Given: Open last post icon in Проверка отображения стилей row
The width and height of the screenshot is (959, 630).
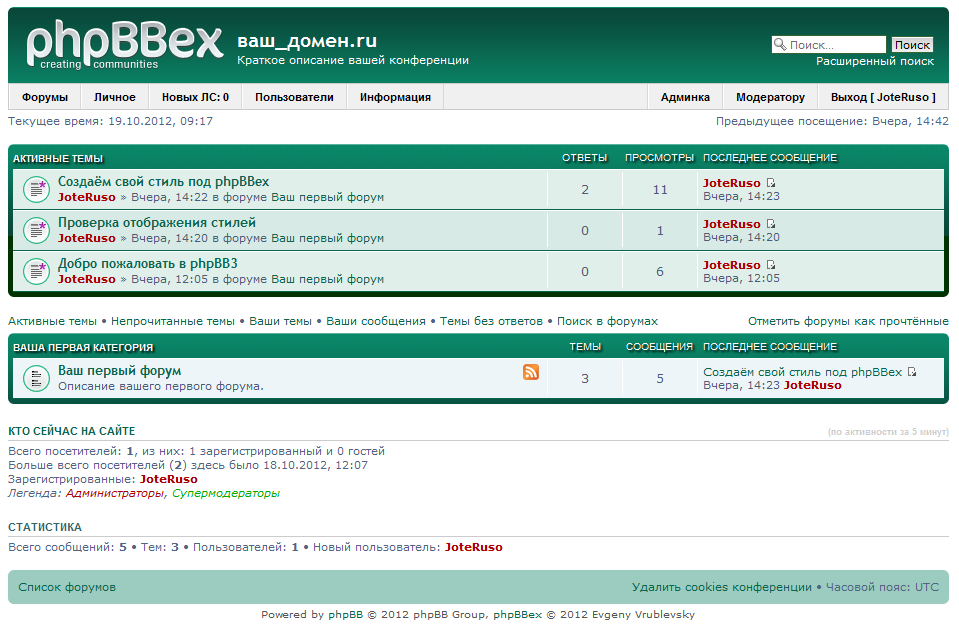Looking at the screenshot, I should 771,224.
